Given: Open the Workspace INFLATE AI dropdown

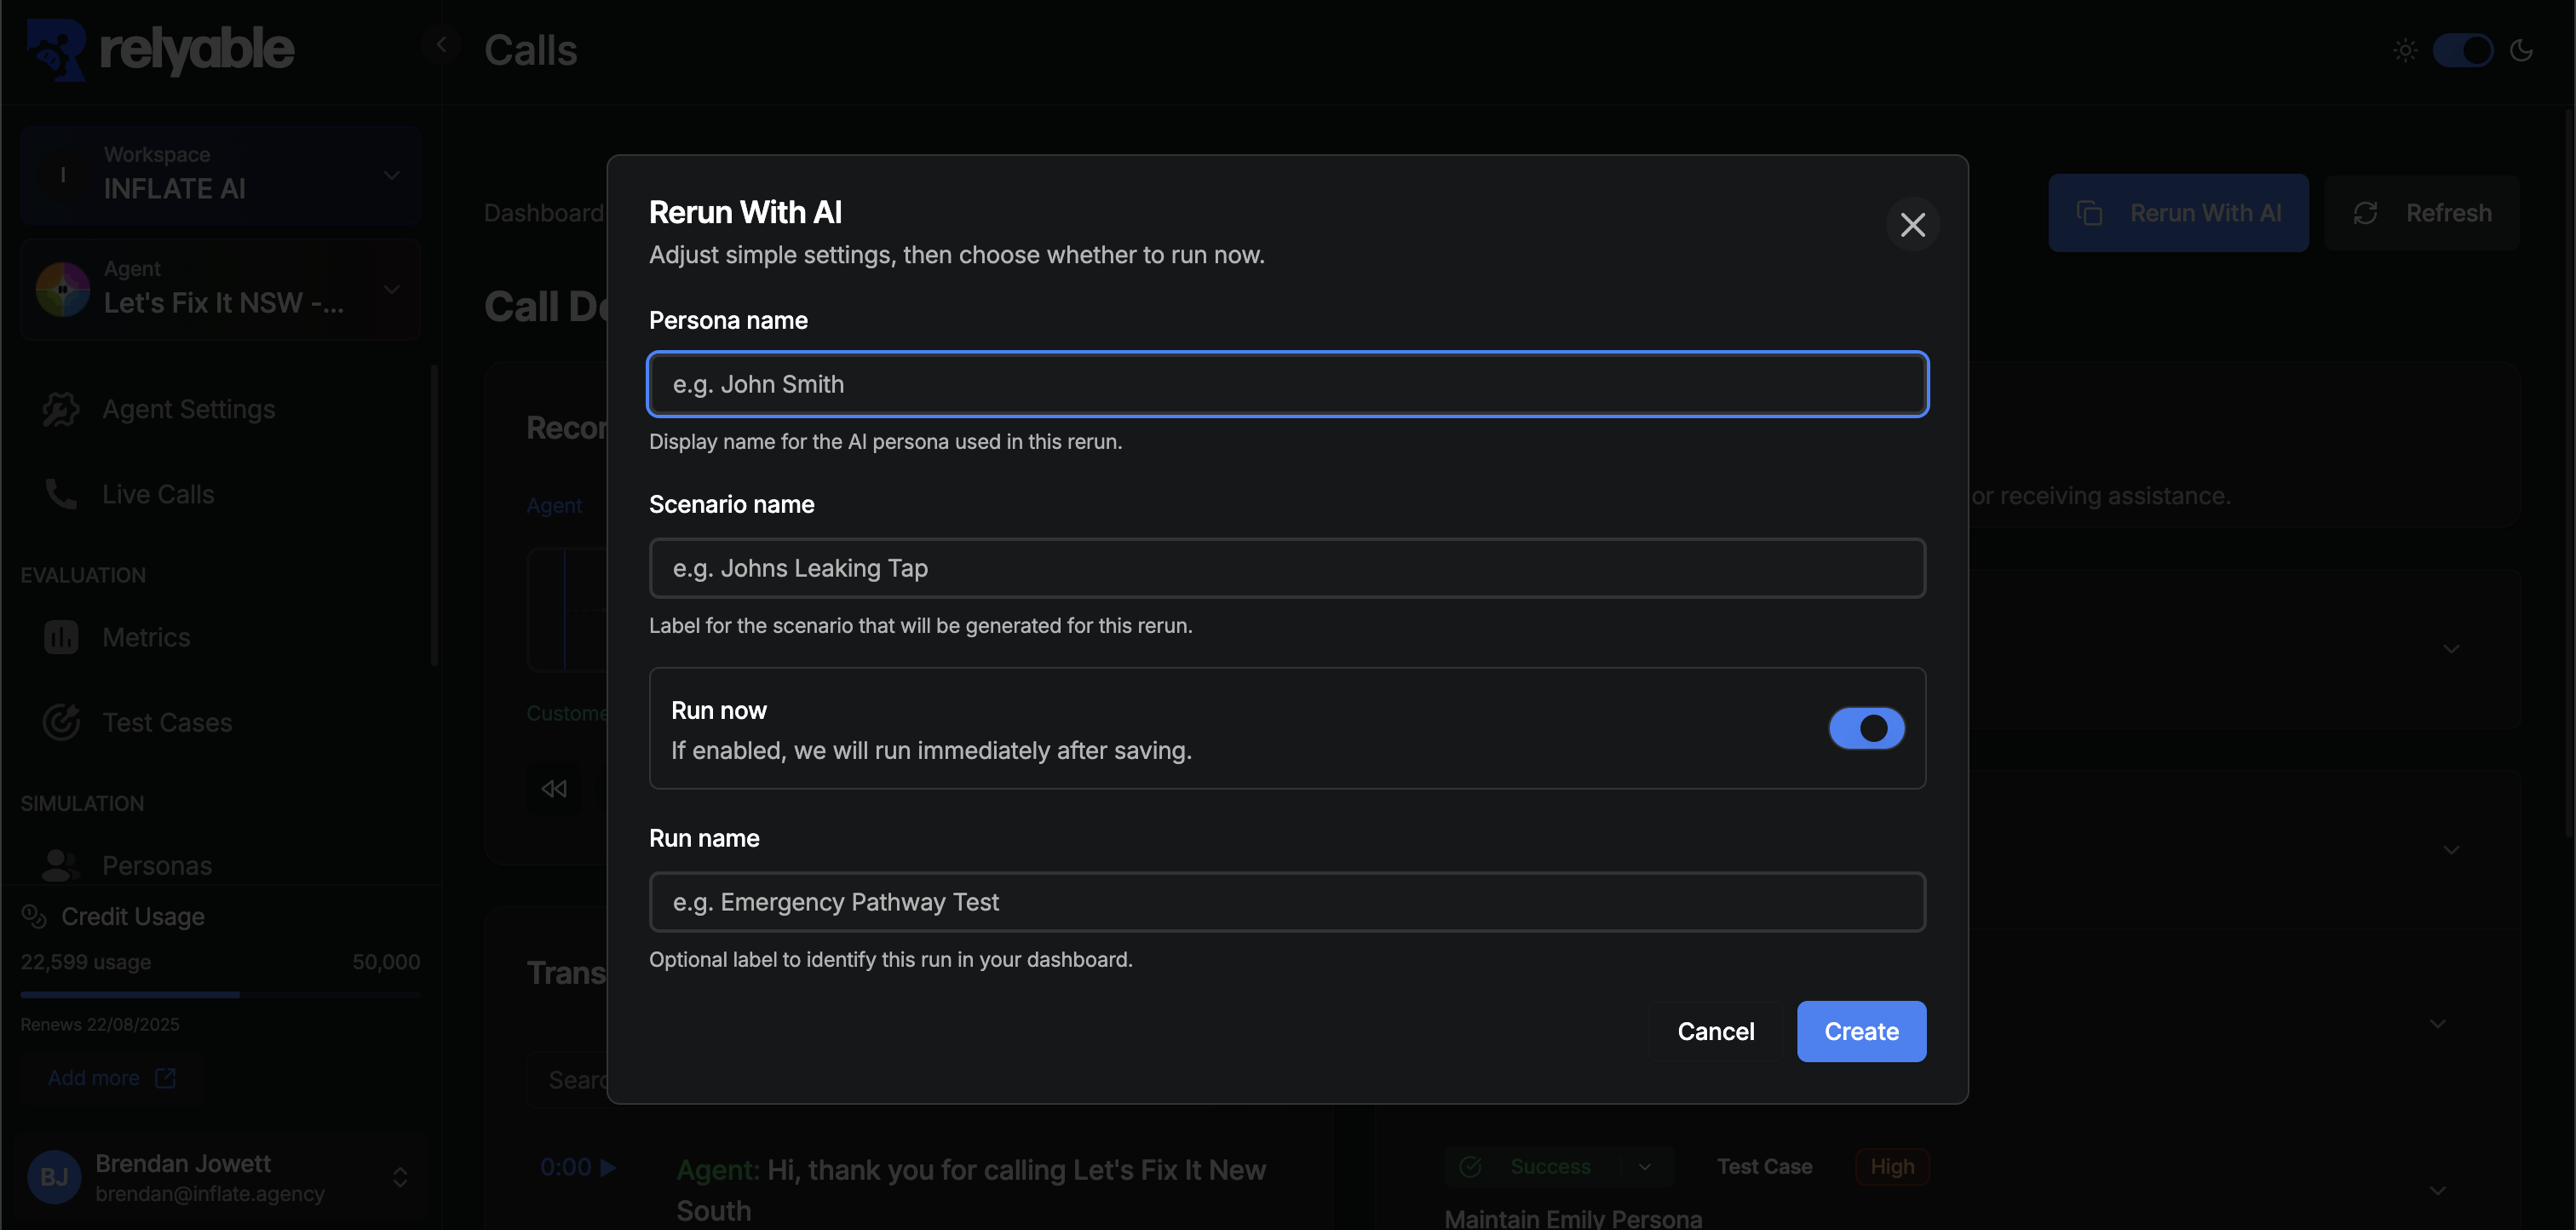Looking at the screenshot, I should point(220,174).
